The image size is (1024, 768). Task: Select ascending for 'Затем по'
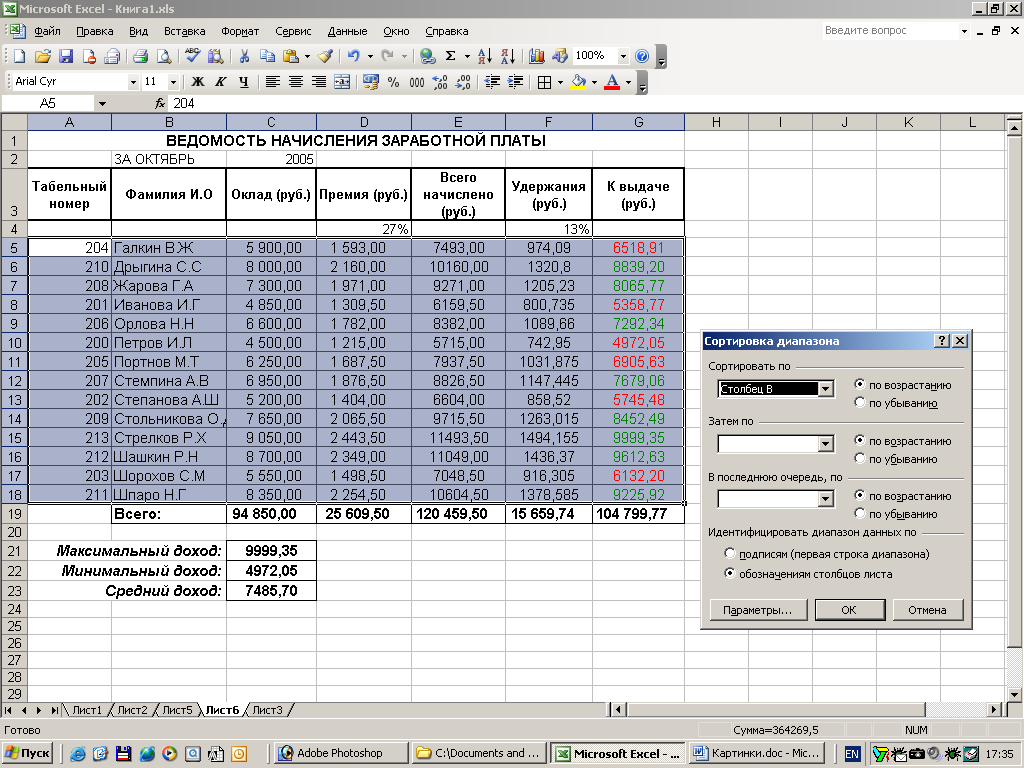[859, 441]
